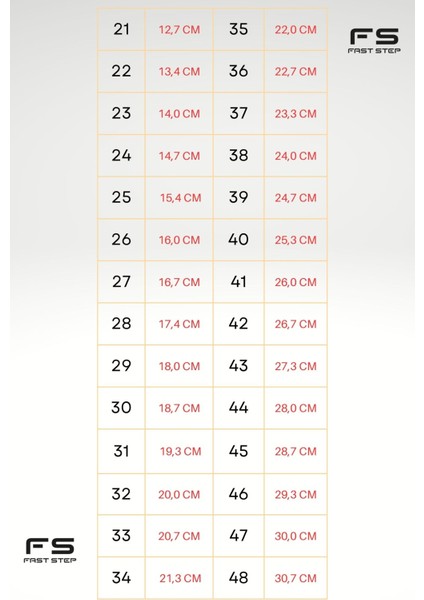Click the Fast Step logo at bottom left
This screenshot has width=424, height=600.
[50, 550]
